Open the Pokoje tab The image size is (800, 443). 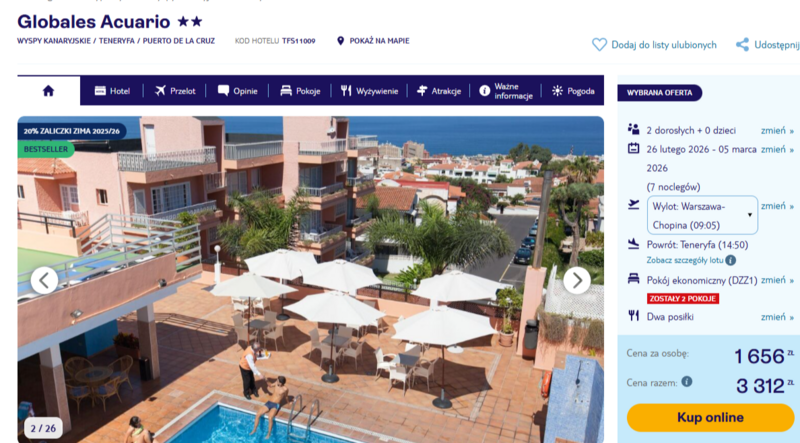coord(300,91)
